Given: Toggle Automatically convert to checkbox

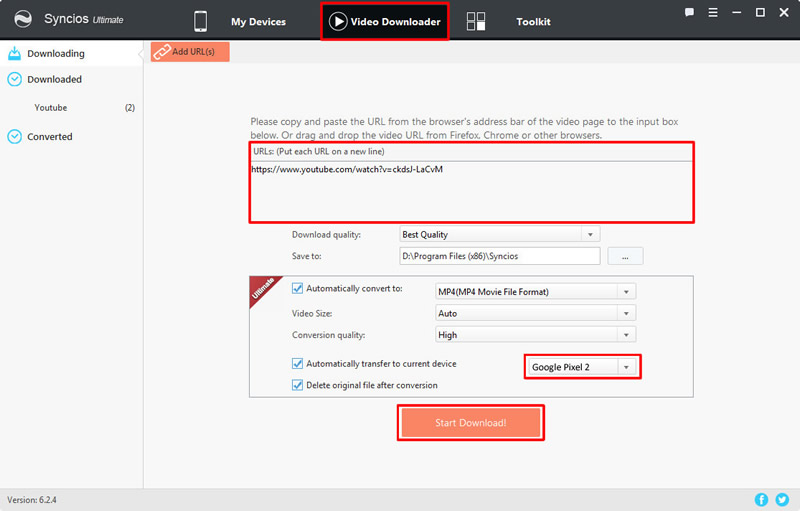Looking at the screenshot, I should [x=297, y=288].
